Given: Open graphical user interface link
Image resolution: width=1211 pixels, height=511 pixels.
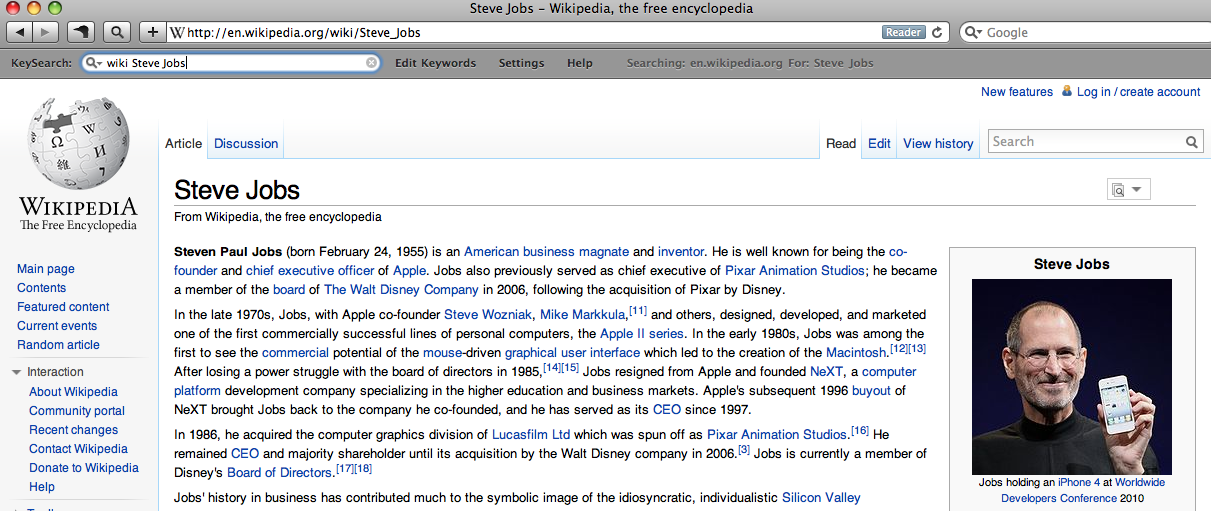Looking at the screenshot, I should (572, 353).
